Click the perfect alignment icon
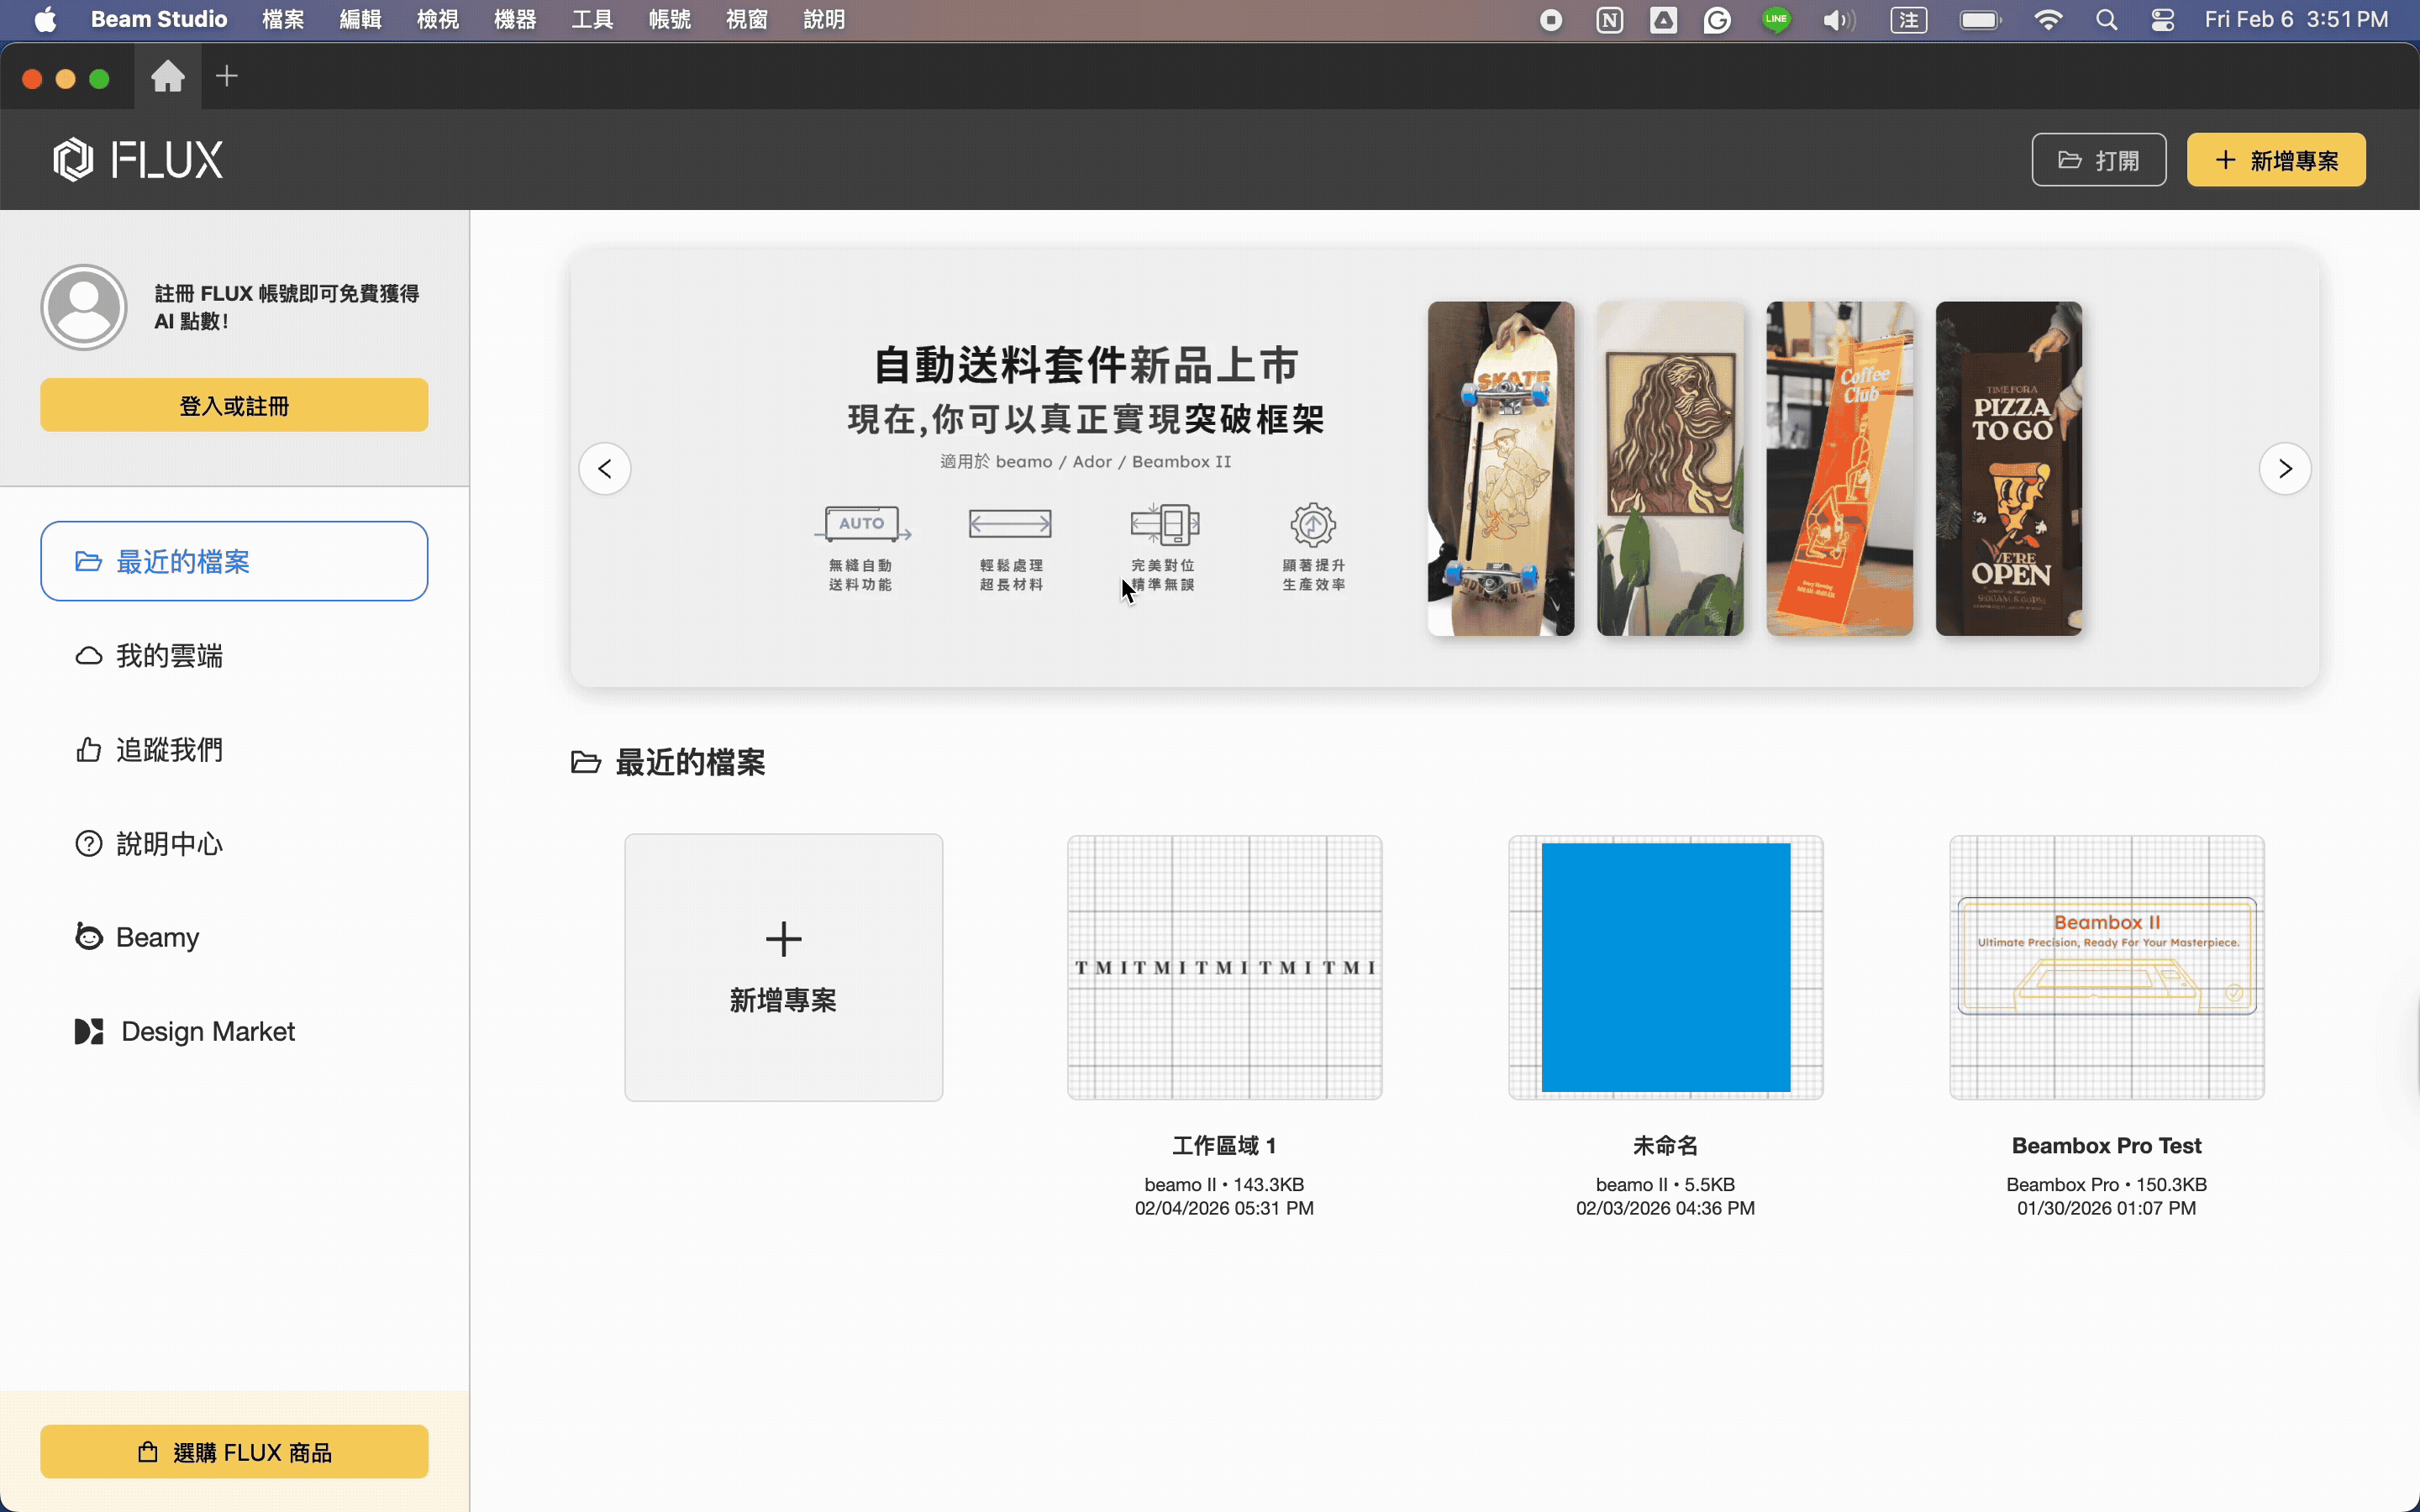The width and height of the screenshot is (2420, 1512). coord(1164,523)
